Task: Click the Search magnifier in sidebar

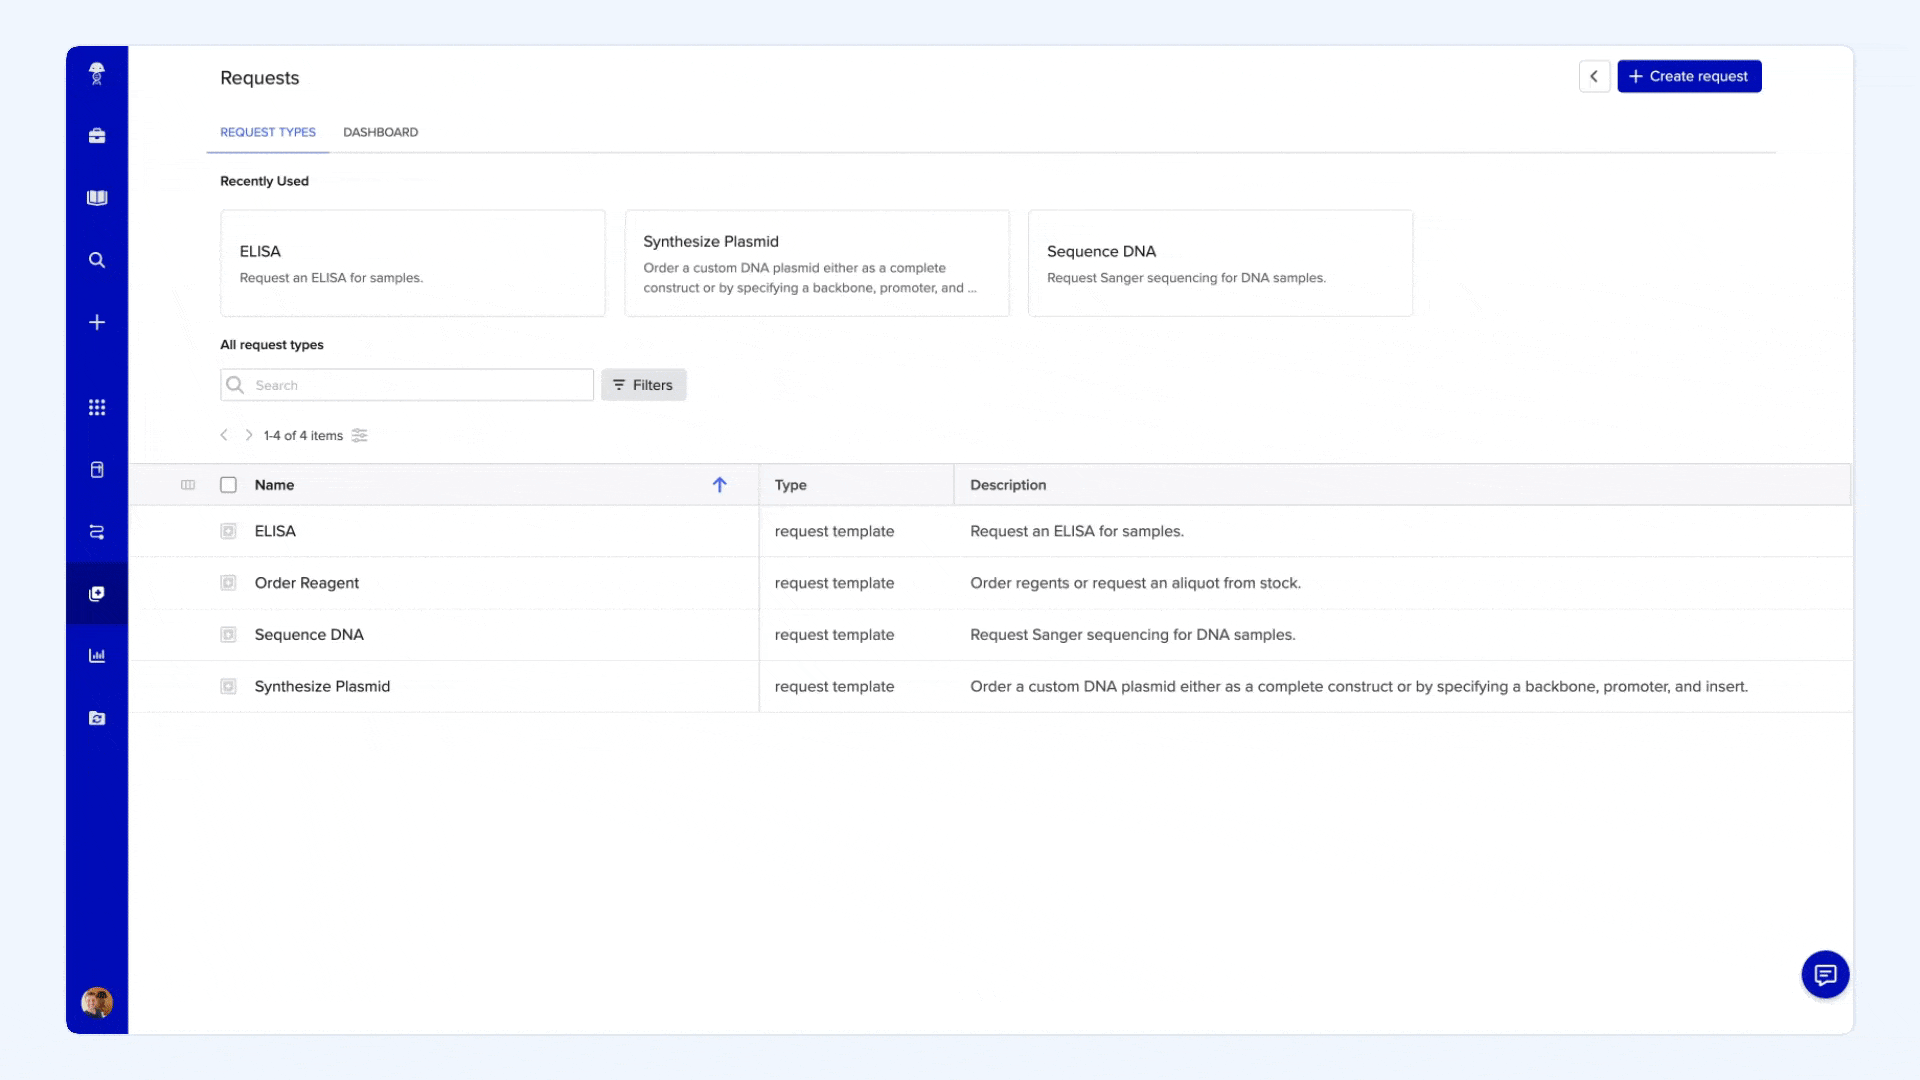Action: (x=97, y=260)
